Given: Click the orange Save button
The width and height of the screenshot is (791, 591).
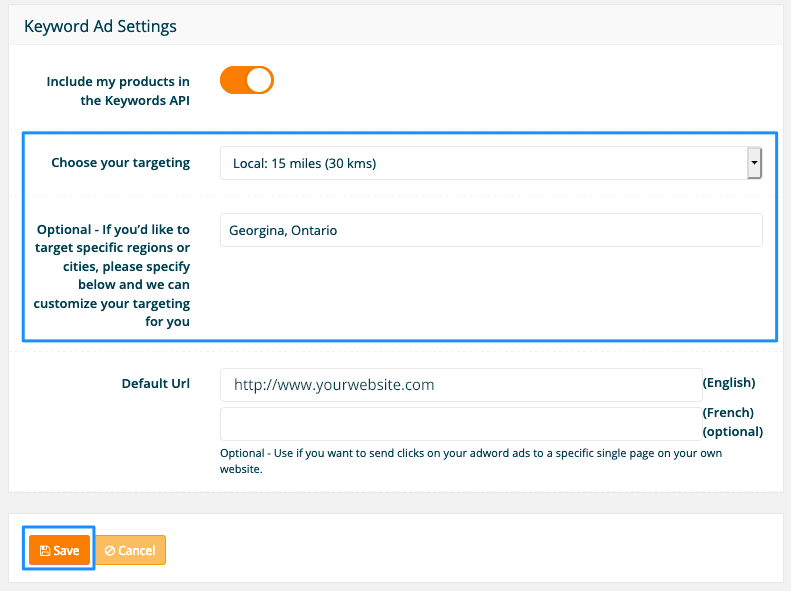Looking at the screenshot, I should click(60, 550).
